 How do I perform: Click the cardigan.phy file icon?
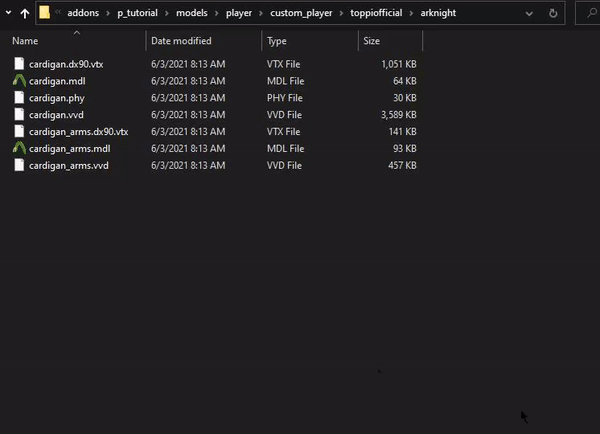click(x=19, y=98)
